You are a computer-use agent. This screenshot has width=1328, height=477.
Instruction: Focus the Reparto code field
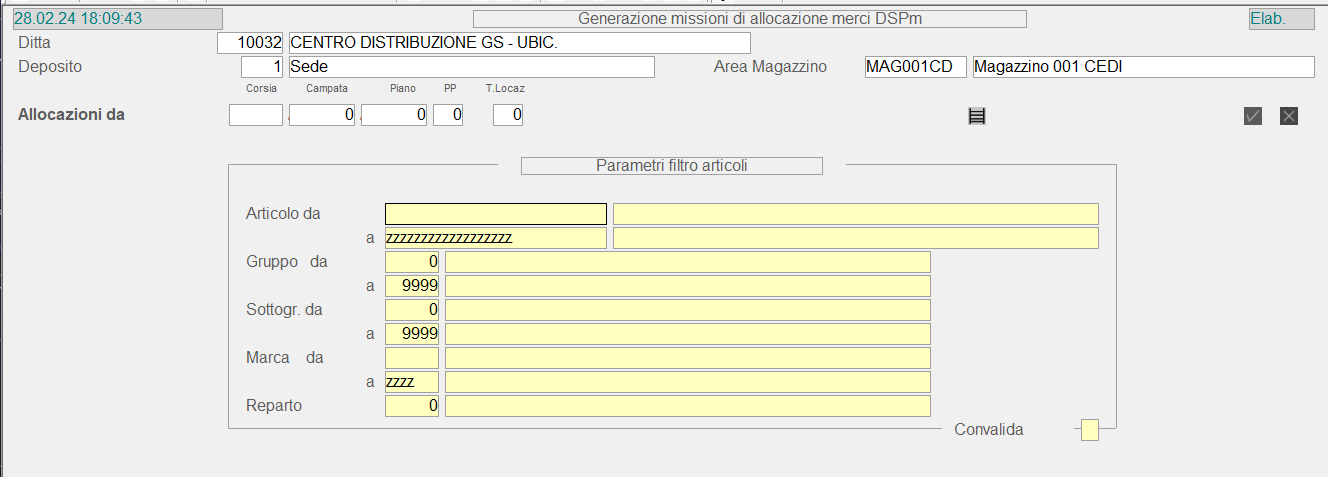pyautogui.click(x=412, y=406)
